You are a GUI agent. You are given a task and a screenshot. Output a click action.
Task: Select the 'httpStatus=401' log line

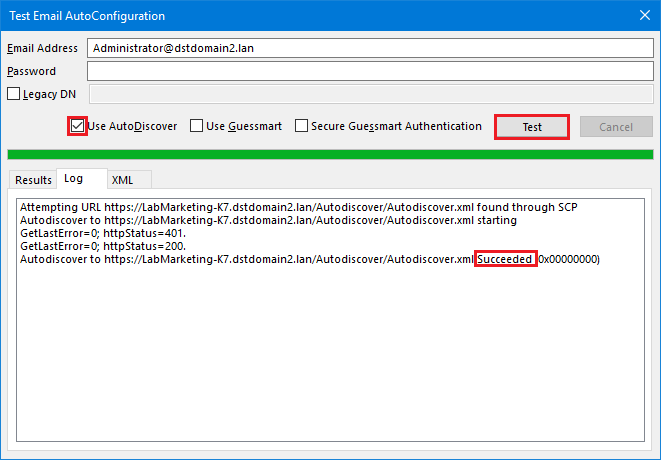103,233
